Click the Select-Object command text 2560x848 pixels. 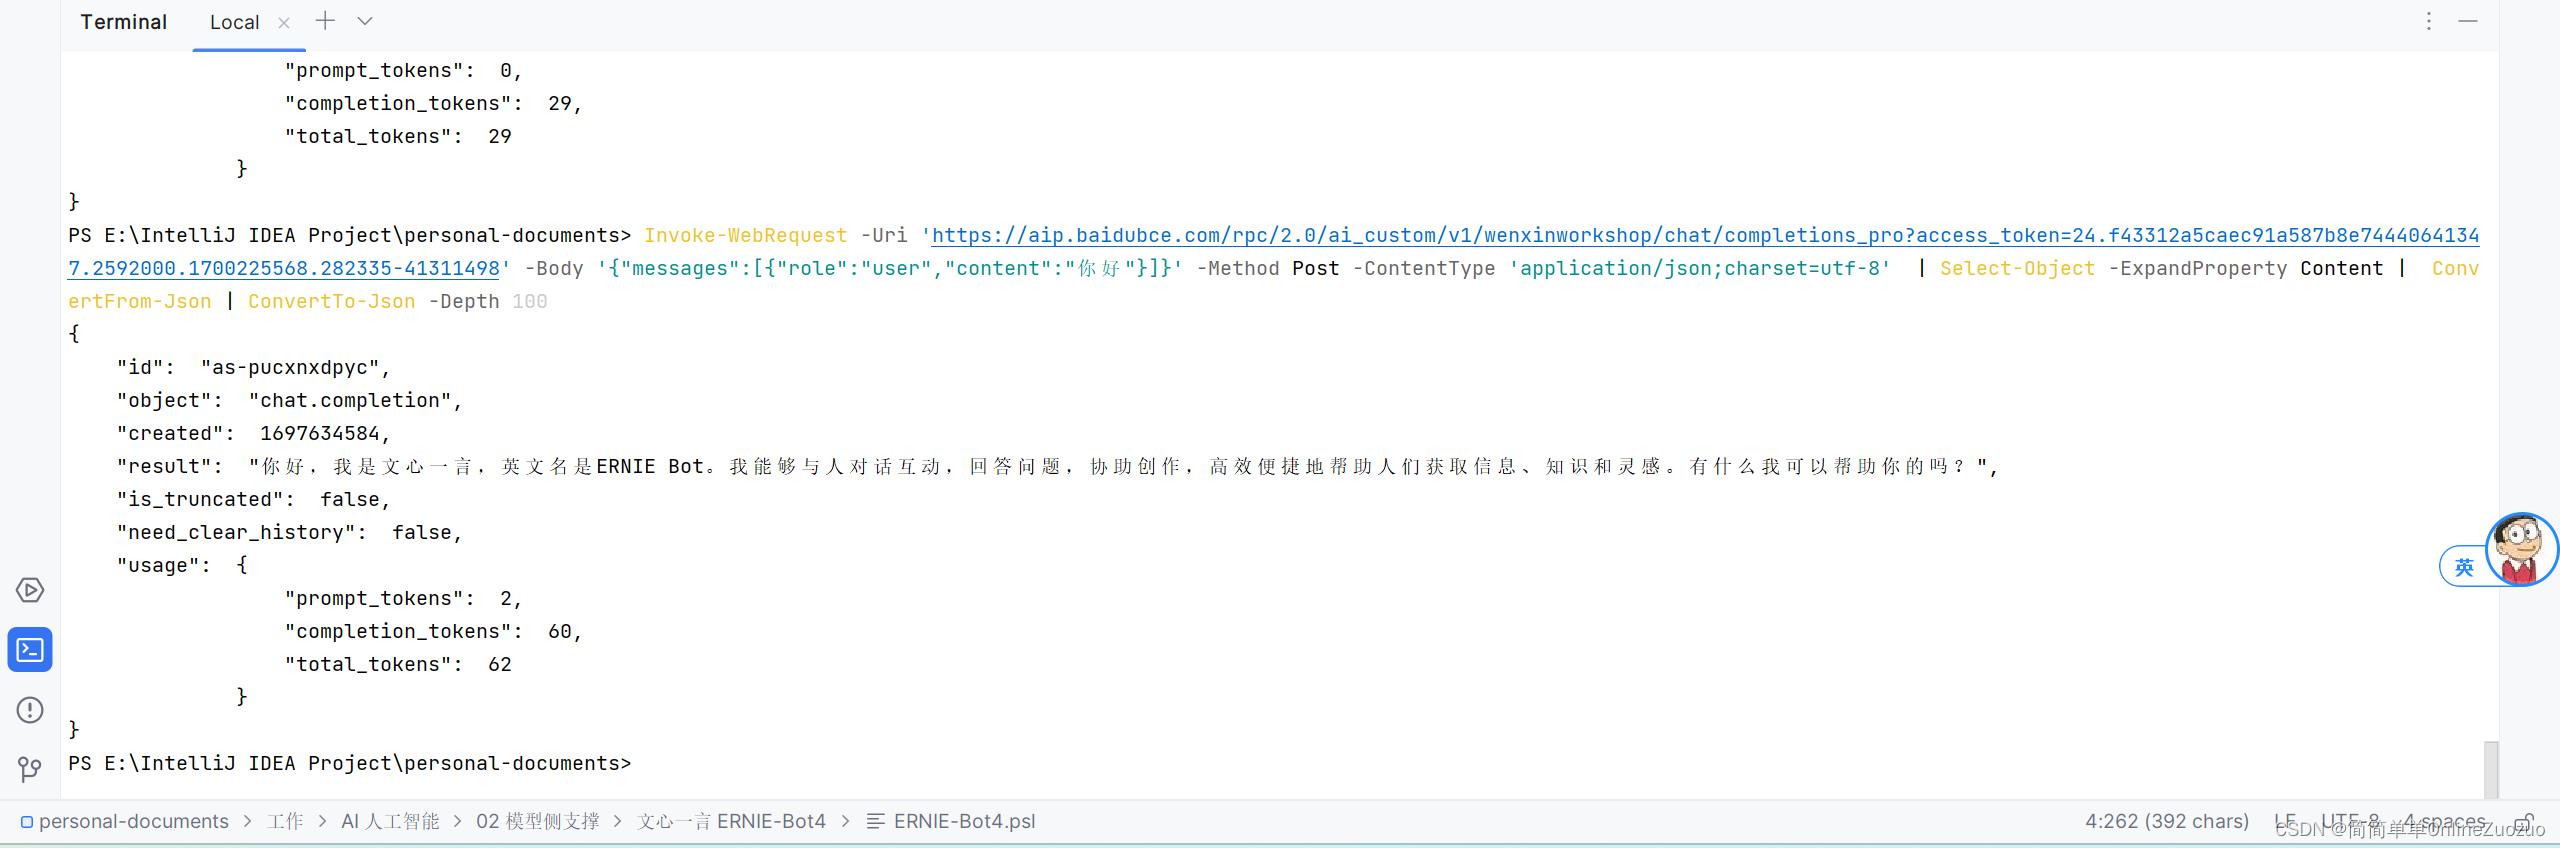point(2017,268)
